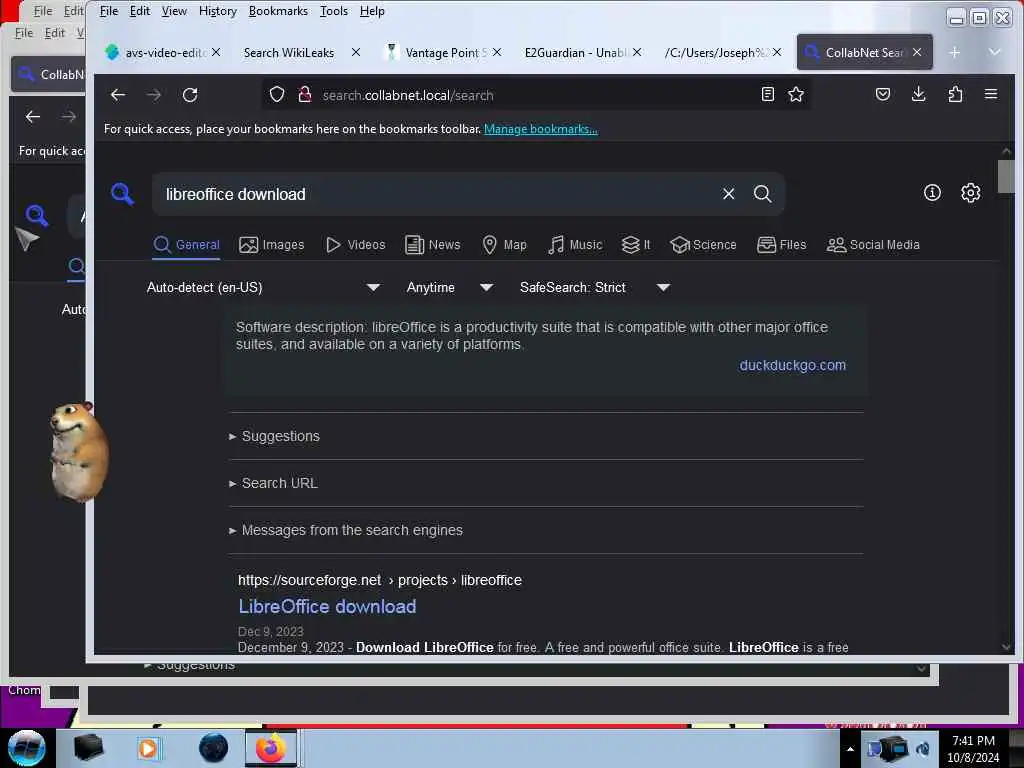List all tabs using the chevron
This screenshot has width=1024, height=768.
pyautogui.click(x=995, y=52)
